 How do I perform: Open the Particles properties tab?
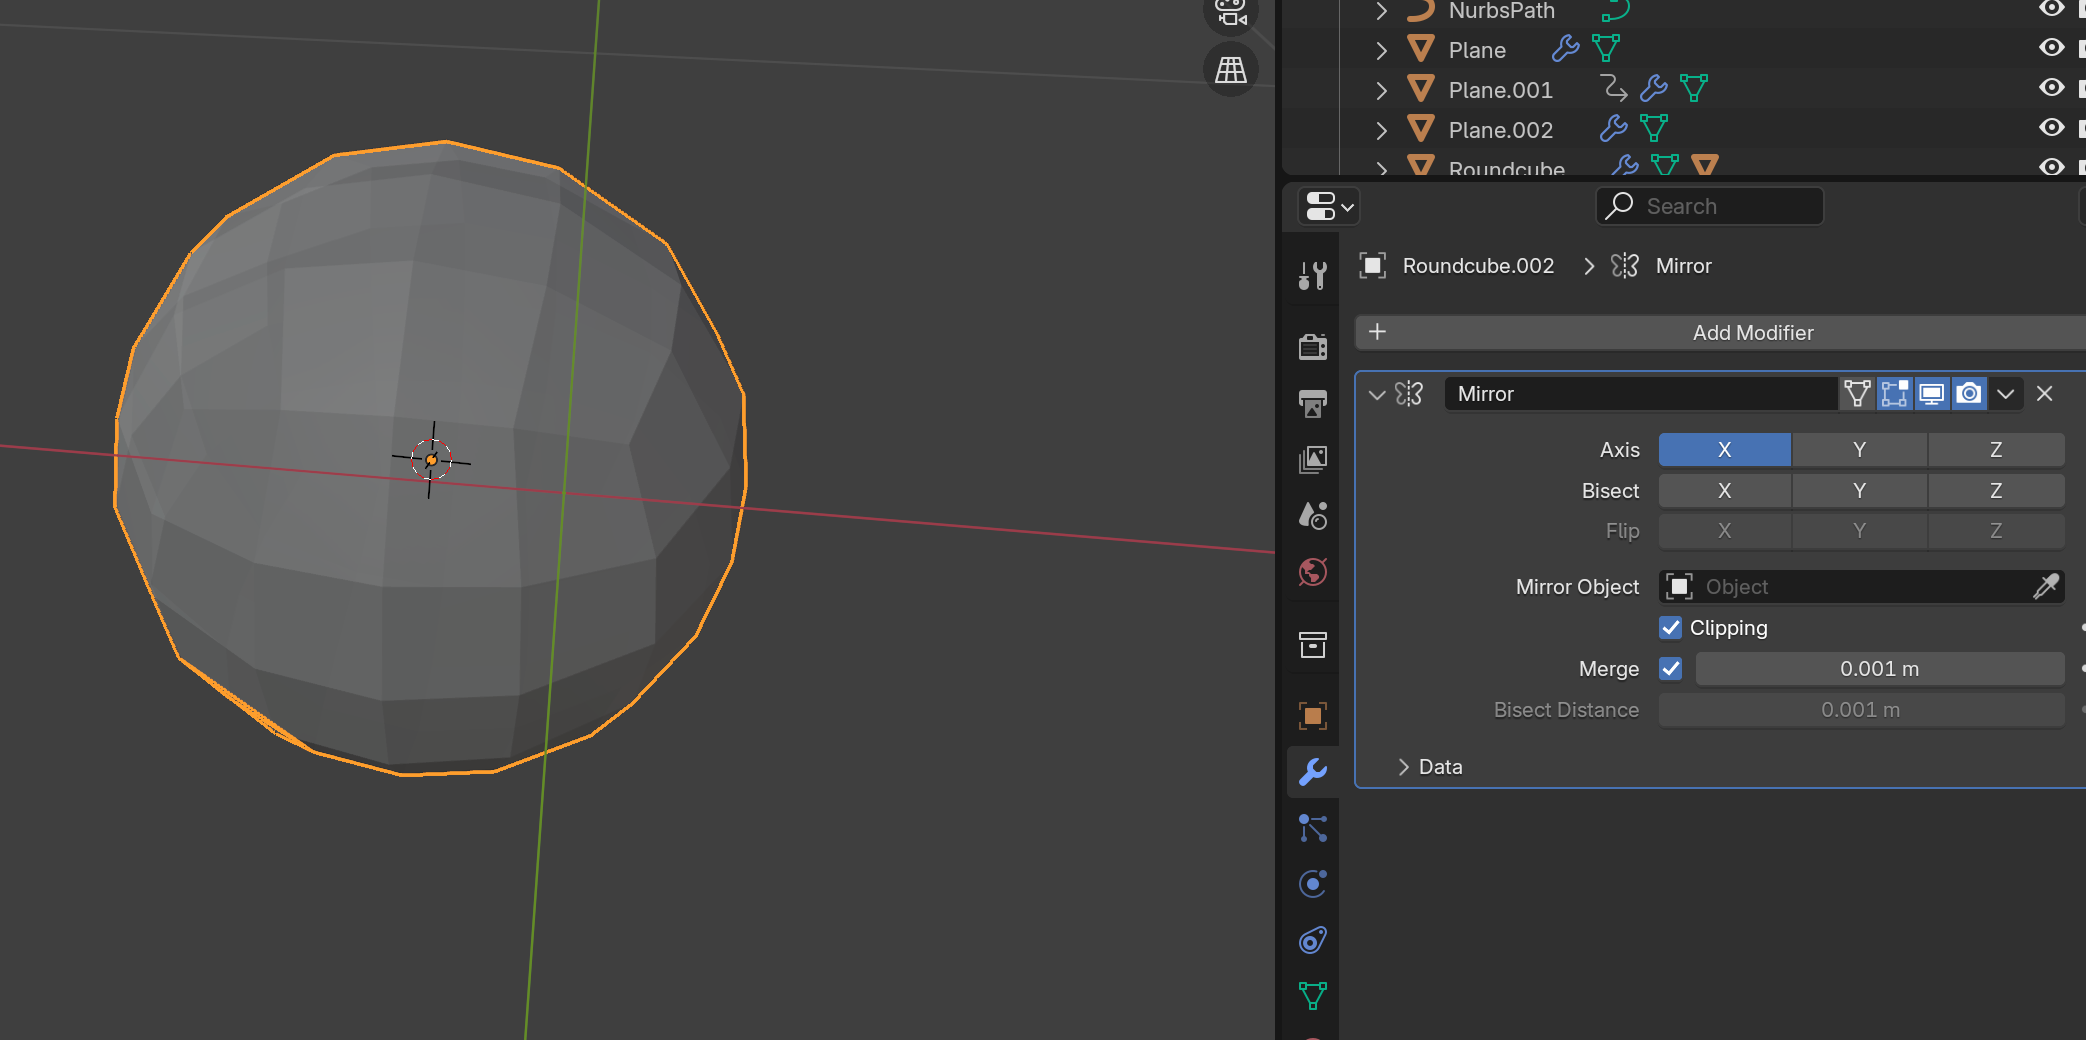click(x=1313, y=828)
